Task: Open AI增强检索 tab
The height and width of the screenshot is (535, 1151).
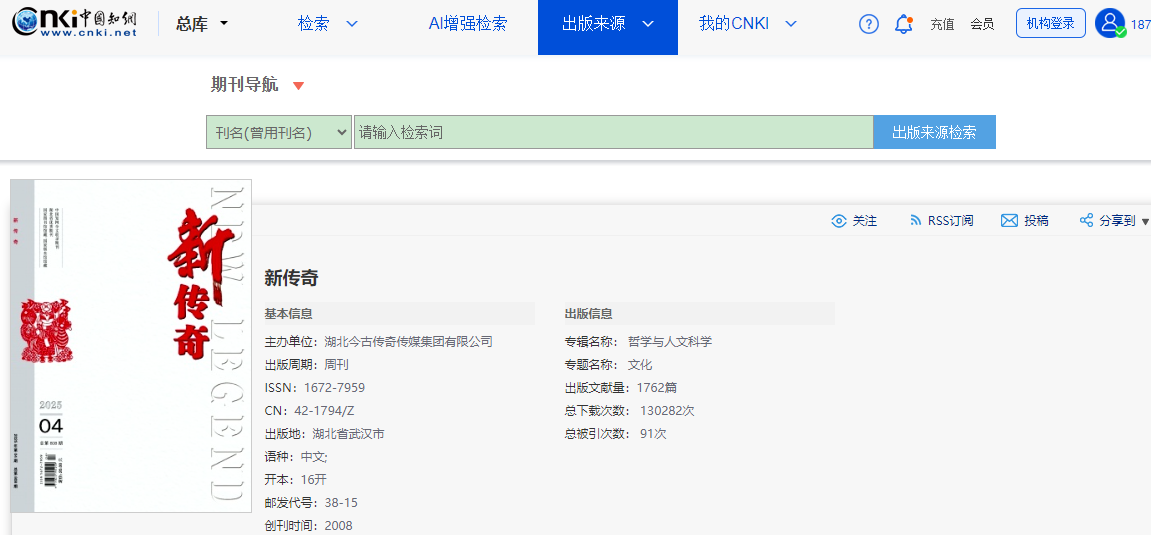Action: click(468, 23)
